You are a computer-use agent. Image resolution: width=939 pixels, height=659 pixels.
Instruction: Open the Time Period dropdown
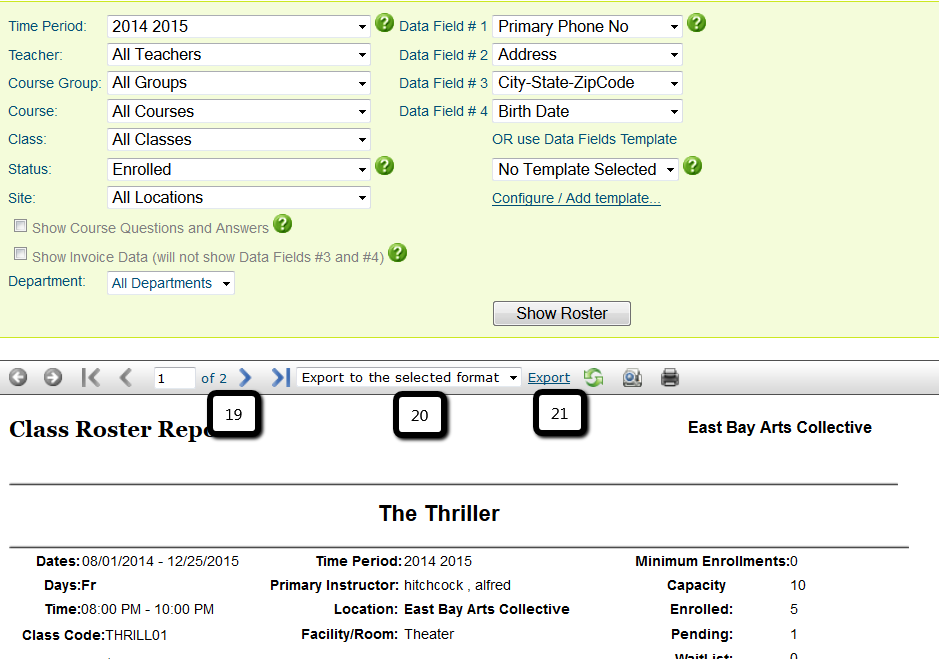click(239, 27)
